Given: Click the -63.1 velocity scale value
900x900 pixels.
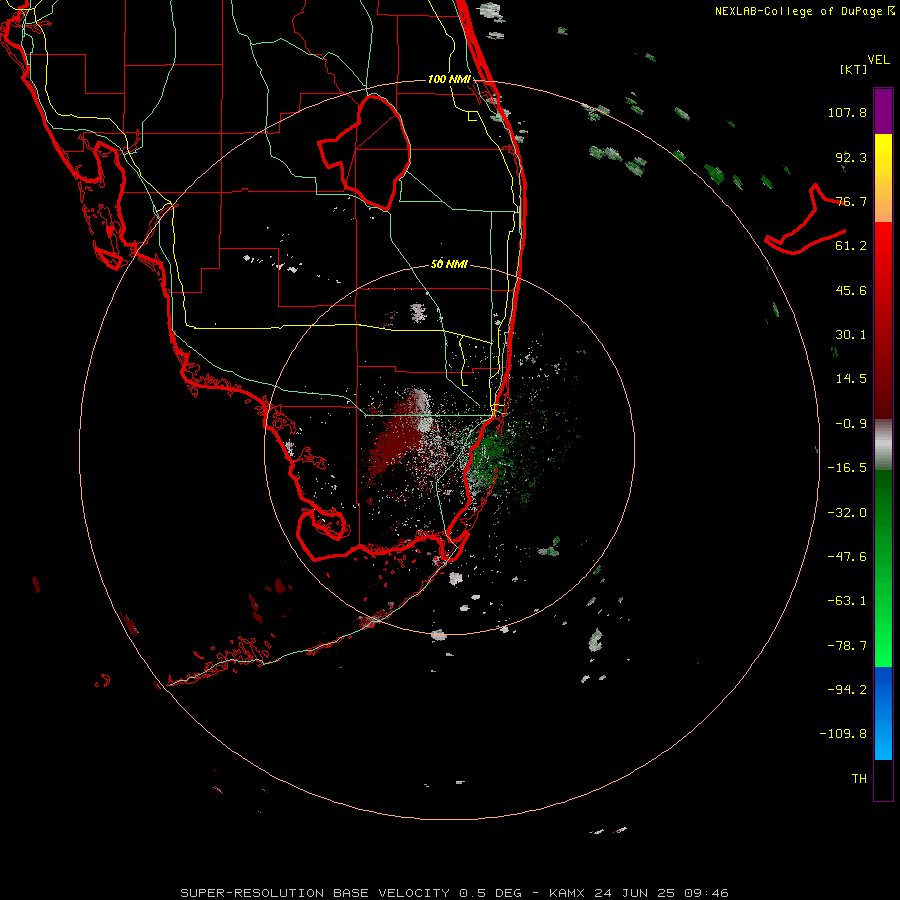Looking at the screenshot, I should 847,601.
